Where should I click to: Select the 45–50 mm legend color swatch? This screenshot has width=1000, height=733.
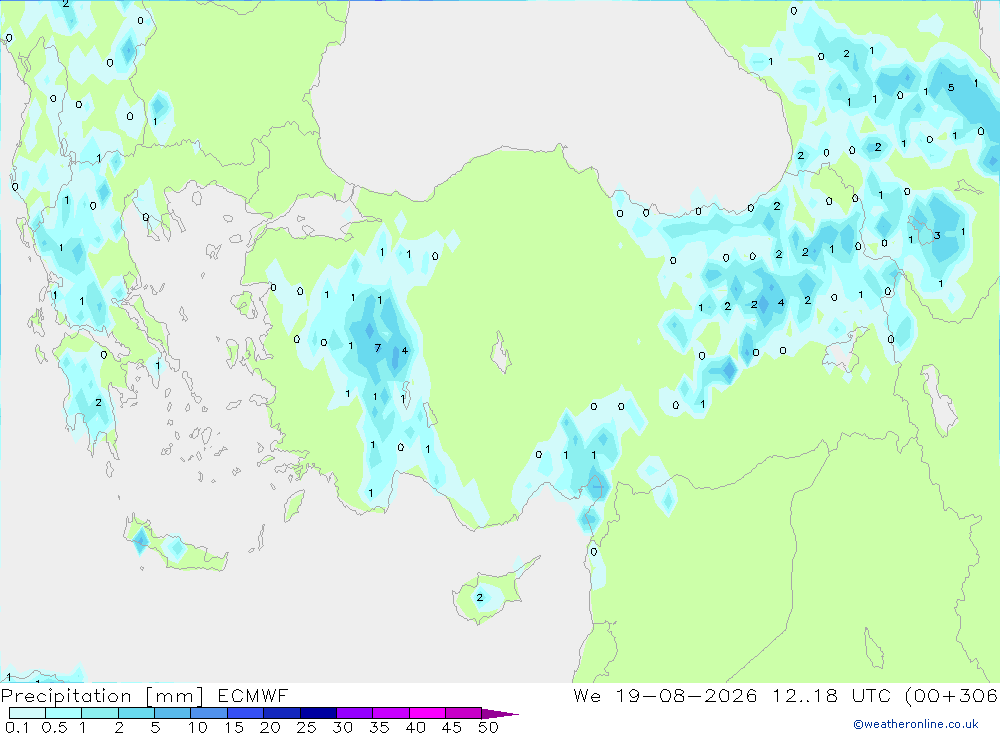463,713
